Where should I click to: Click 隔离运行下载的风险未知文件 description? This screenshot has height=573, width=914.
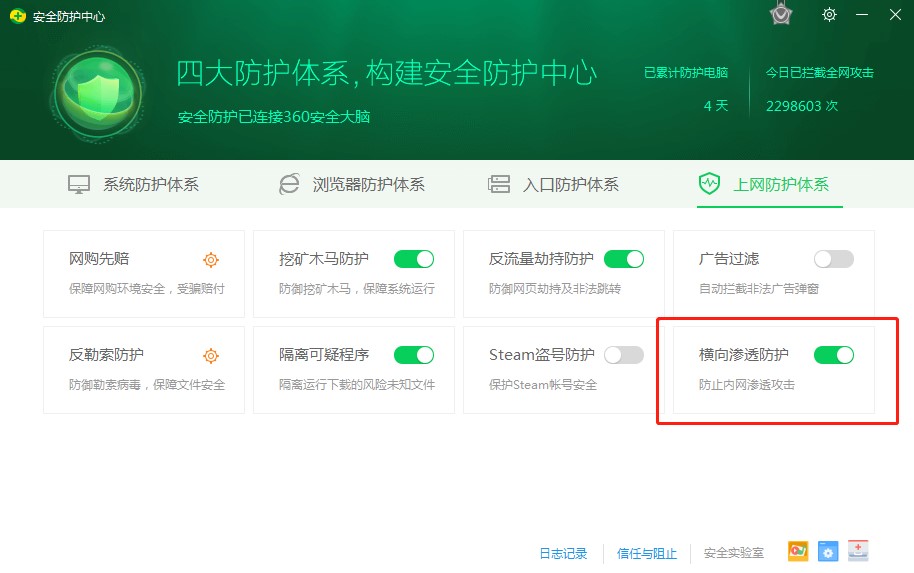(357, 385)
